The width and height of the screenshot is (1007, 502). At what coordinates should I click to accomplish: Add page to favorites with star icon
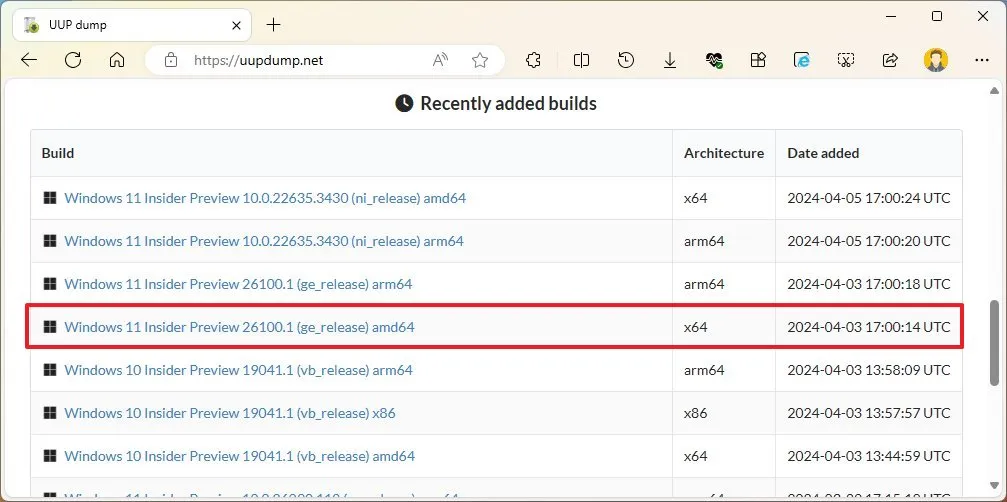pos(480,60)
